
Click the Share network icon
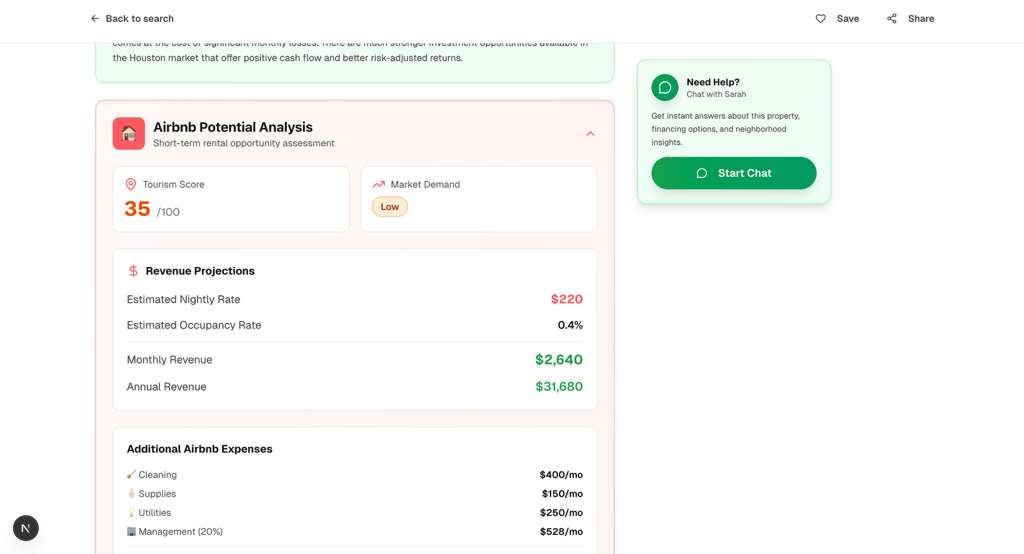(892, 19)
